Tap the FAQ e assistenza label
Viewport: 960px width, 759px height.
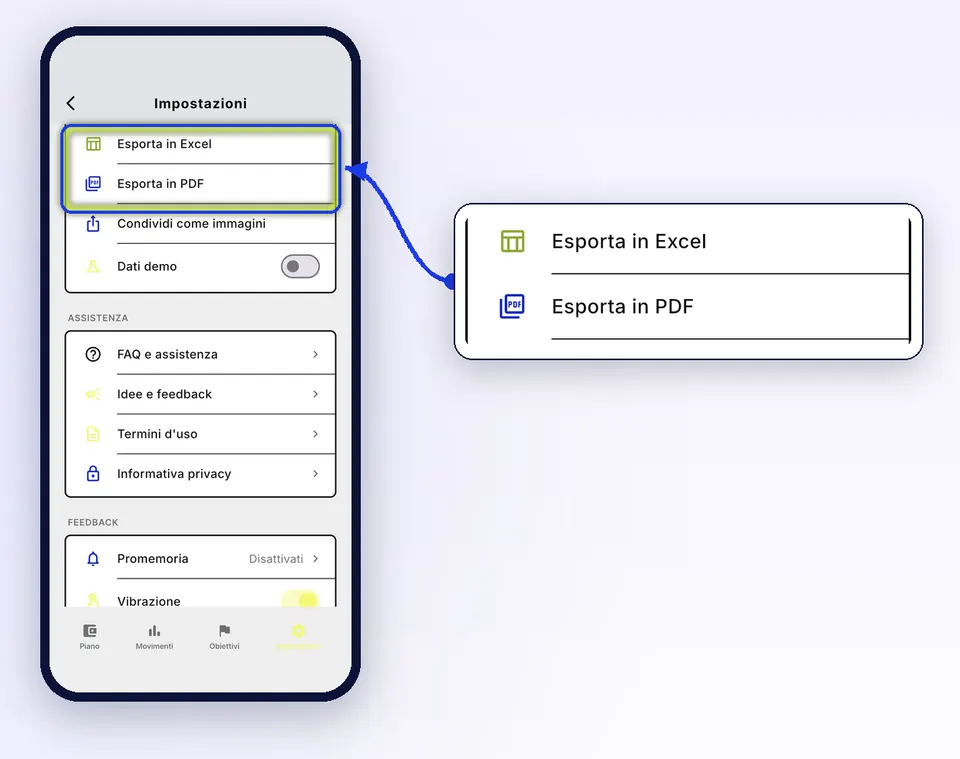pyautogui.click(x=167, y=354)
